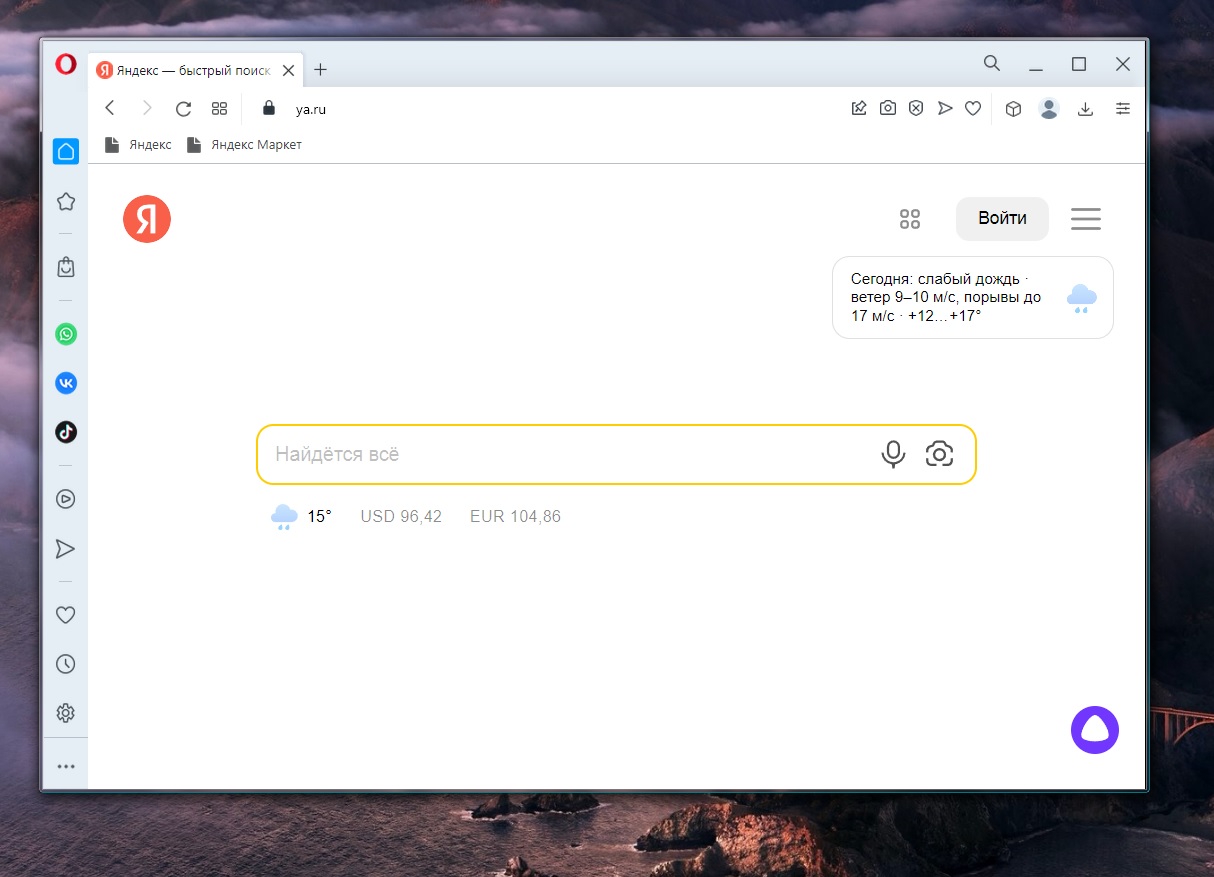1214x877 pixels.
Task: Open TikTok in the sidebar
Action: [x=66, y=432]
